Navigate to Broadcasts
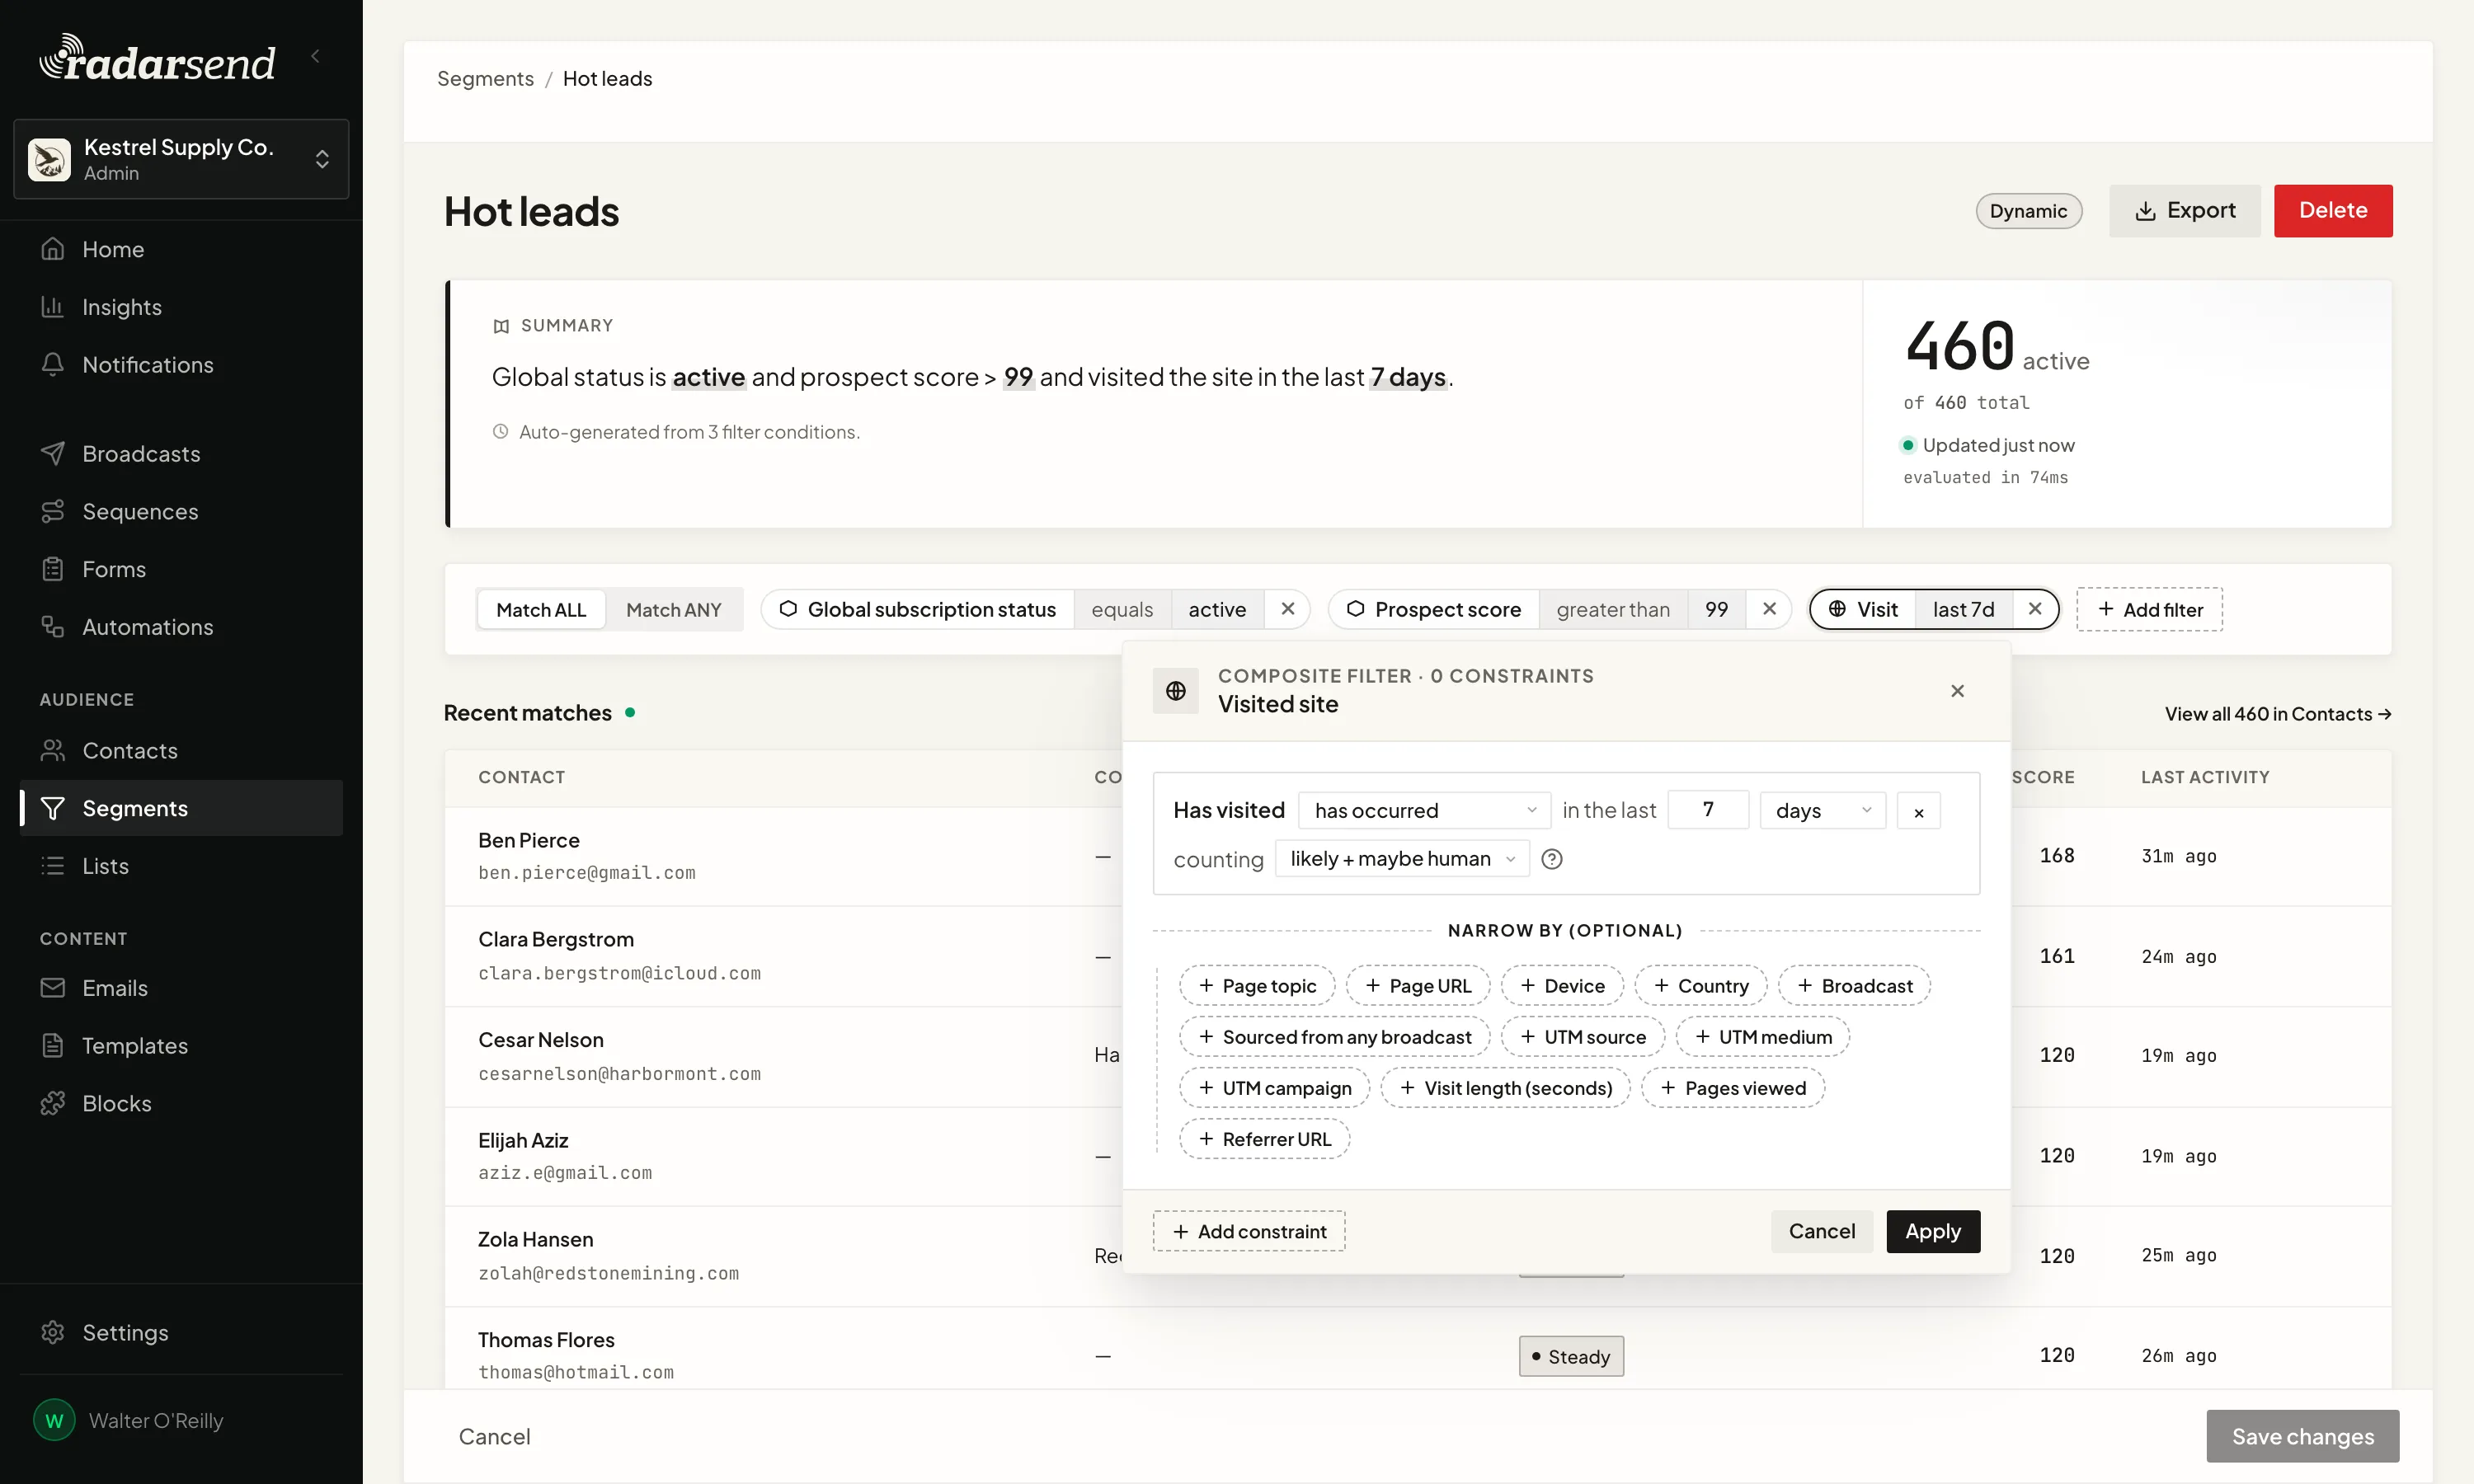Image resolution: width=2474 pixels, height=1484 pixels. (181, 453)
